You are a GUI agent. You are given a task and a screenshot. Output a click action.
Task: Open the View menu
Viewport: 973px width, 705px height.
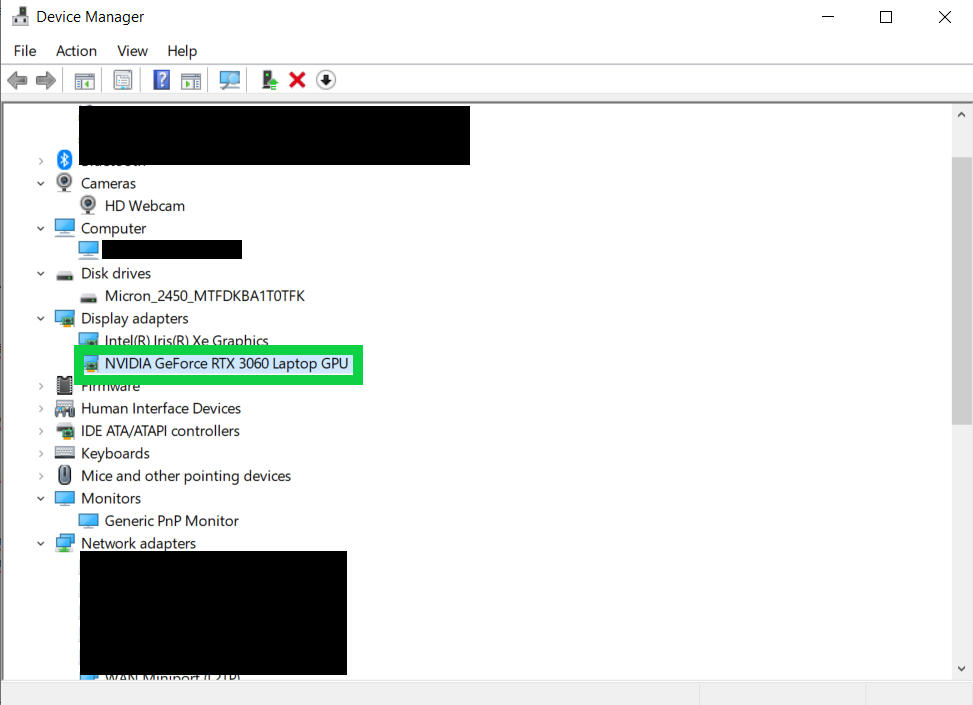[x=132, y=51]
